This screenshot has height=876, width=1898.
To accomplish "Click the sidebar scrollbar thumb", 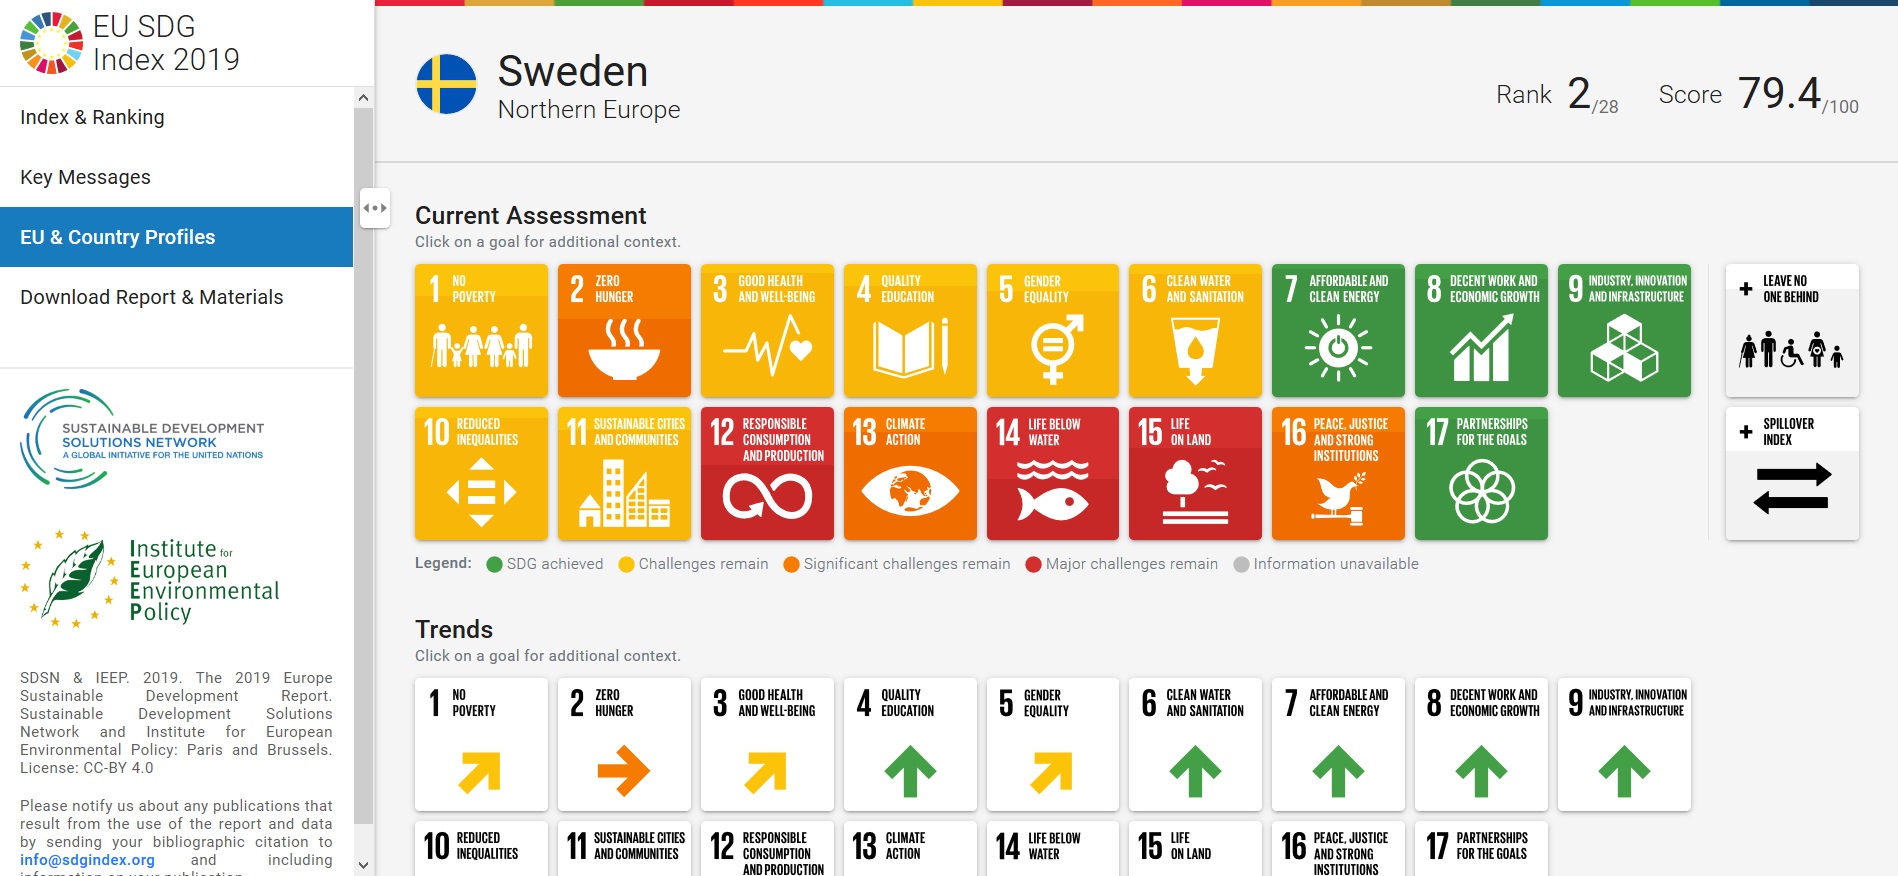I will pyautogui.click(x=363, y=466).
